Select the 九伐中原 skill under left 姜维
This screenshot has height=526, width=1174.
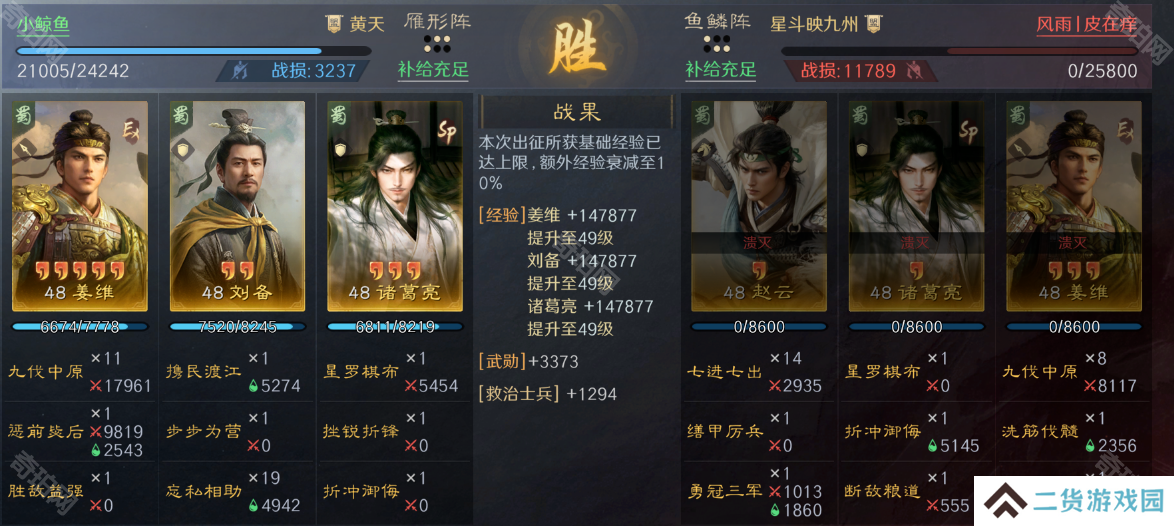[46, 372]
